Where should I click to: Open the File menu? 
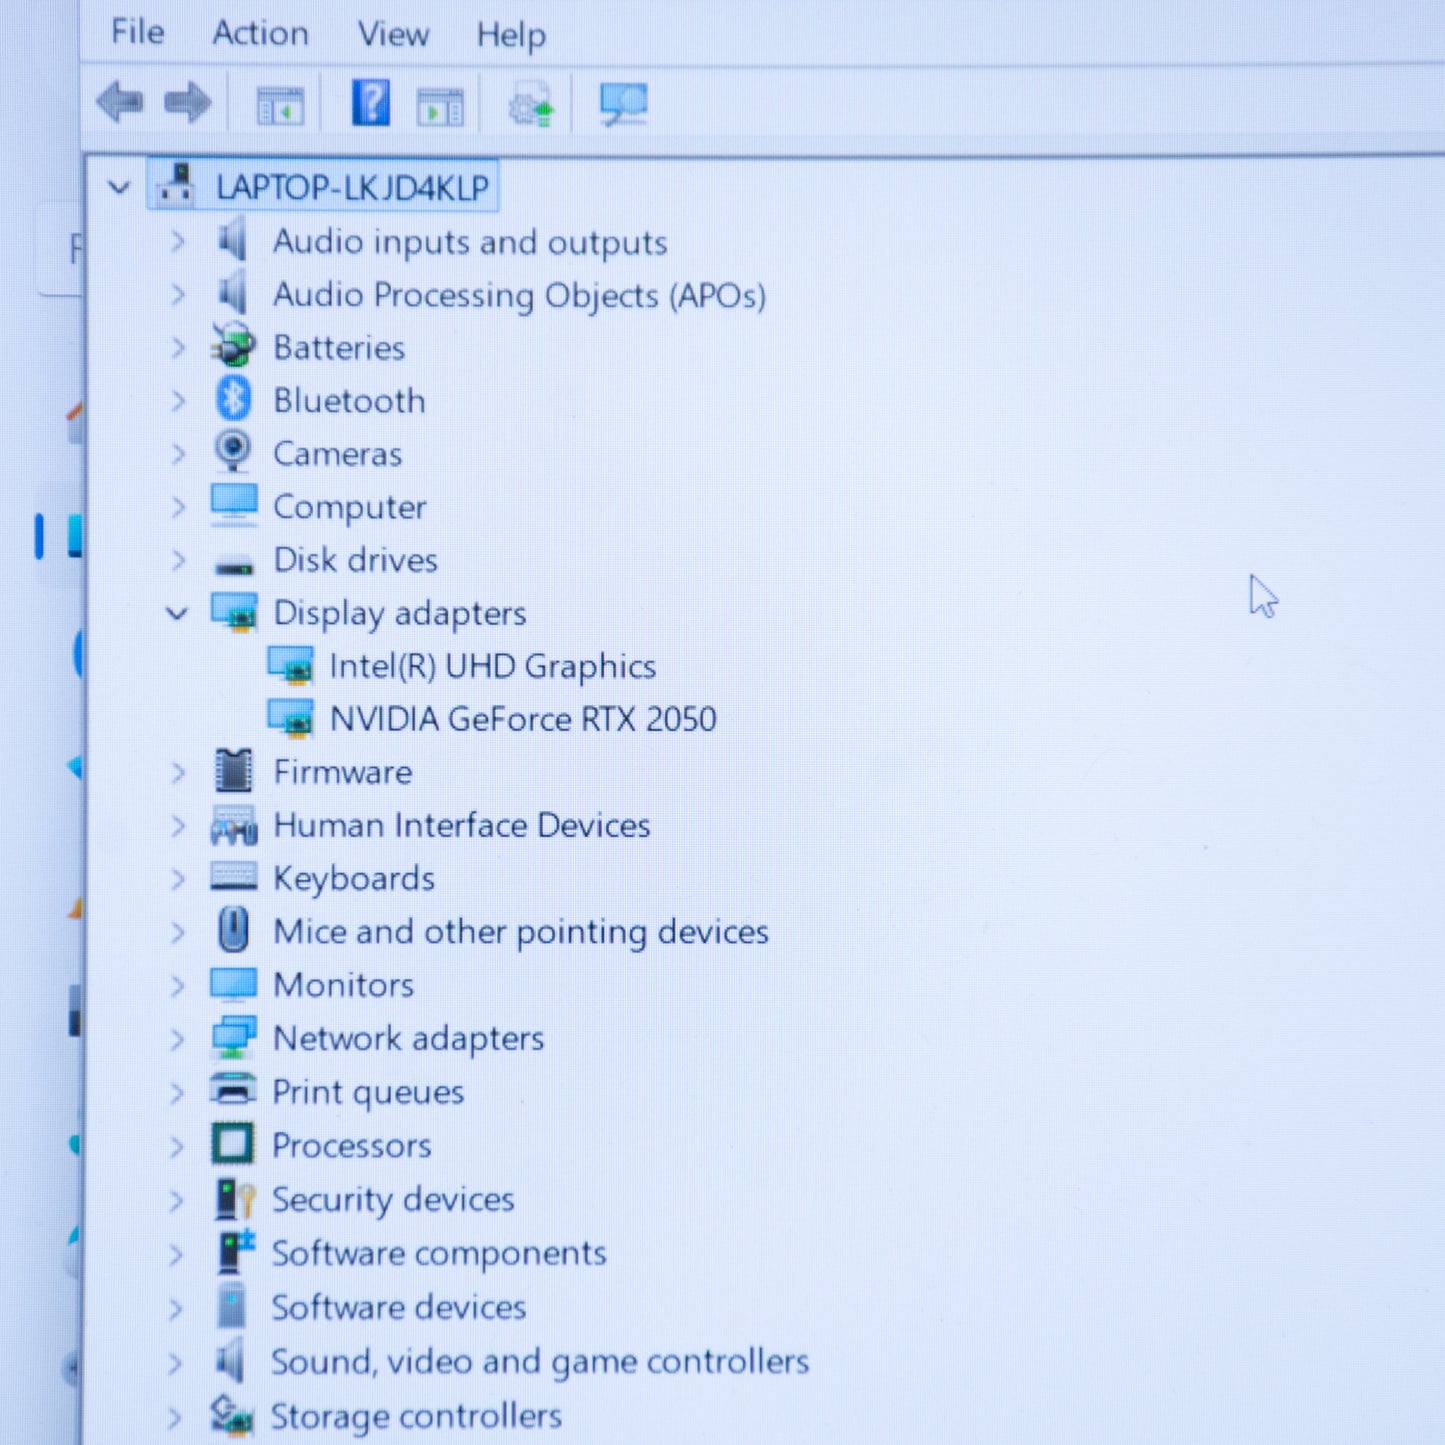(137, 33)
